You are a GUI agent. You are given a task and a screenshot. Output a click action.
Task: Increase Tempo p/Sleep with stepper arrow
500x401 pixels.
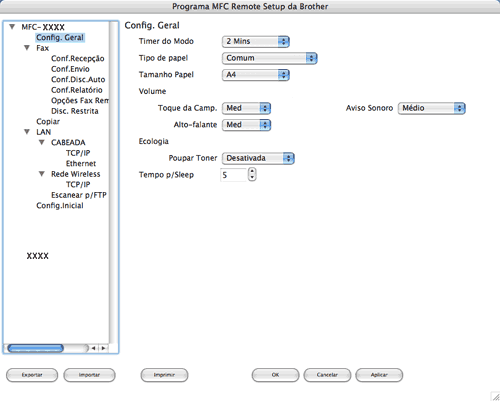tap(252, 171)
